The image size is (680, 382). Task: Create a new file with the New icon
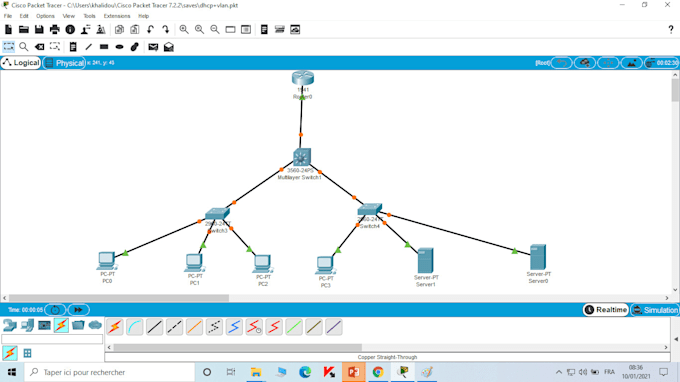[x=8, y=29]
